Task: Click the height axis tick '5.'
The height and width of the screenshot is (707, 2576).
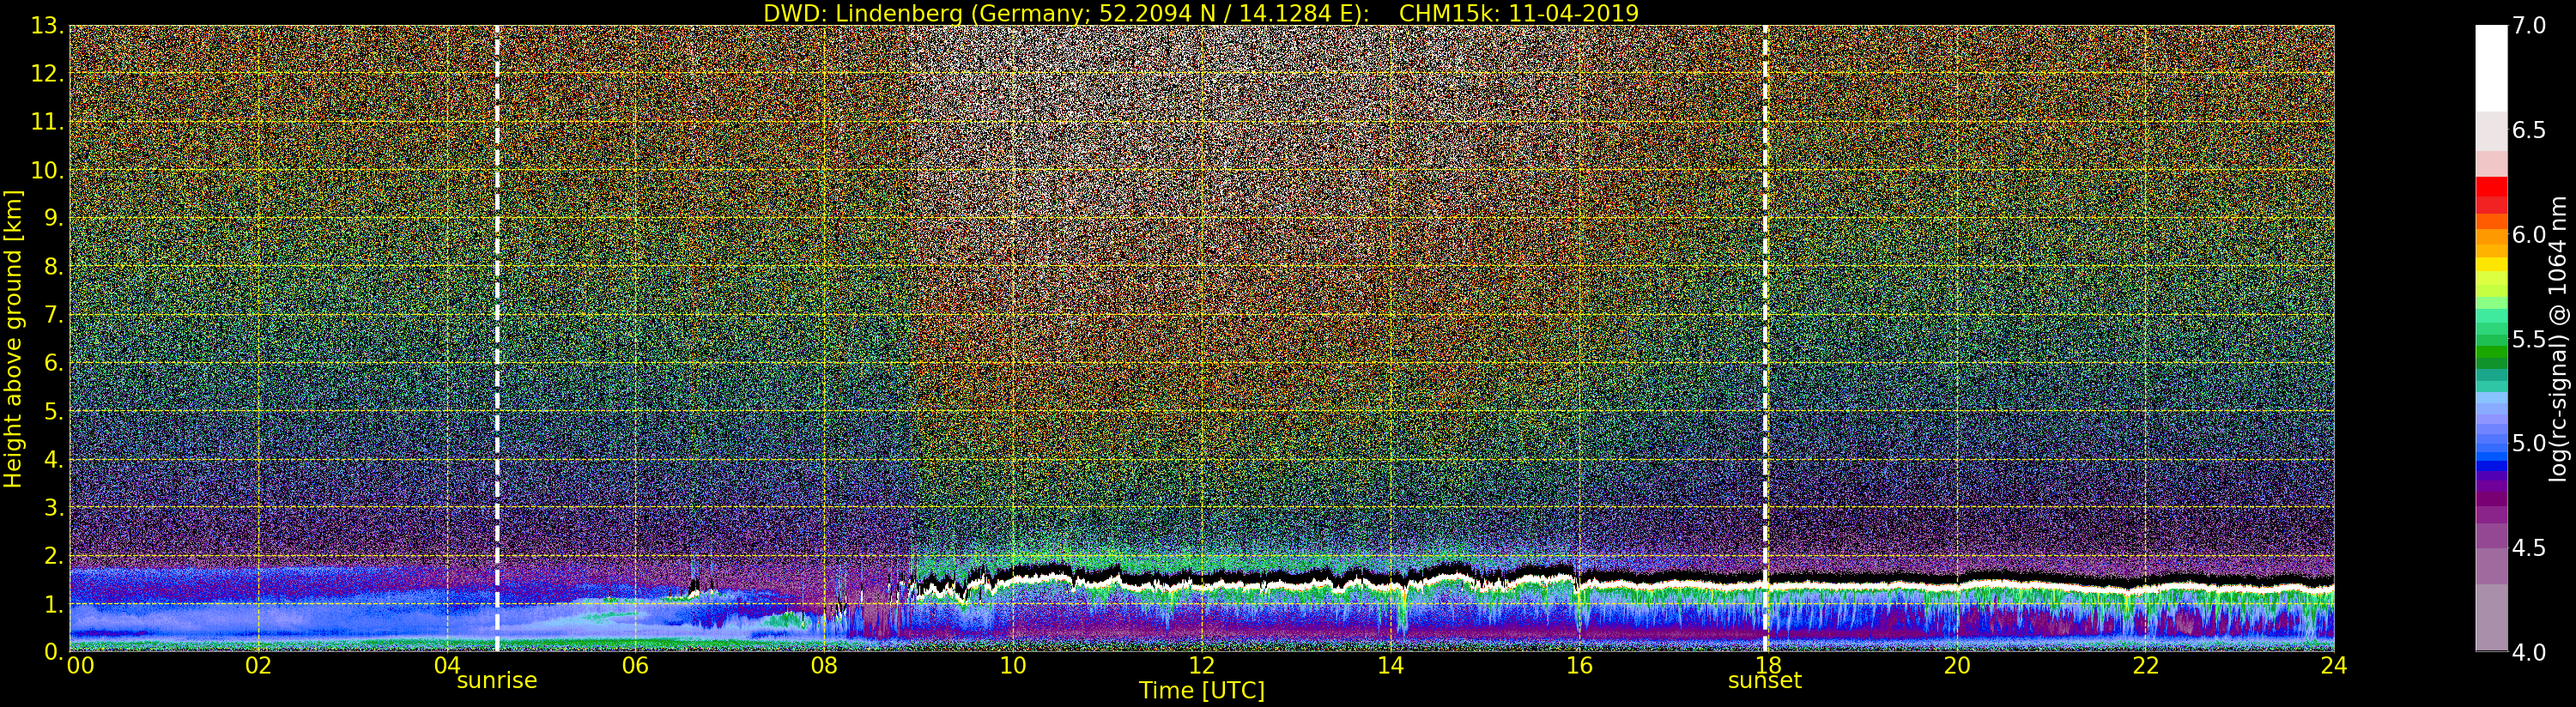Action: click(x=54, y=411)
